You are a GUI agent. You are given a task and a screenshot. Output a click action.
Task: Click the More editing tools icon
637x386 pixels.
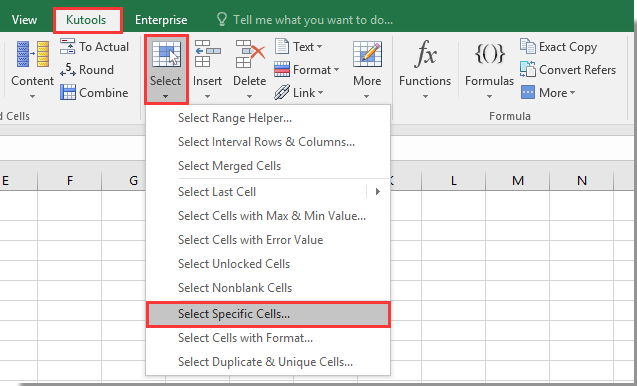click(x=367, y=54)
